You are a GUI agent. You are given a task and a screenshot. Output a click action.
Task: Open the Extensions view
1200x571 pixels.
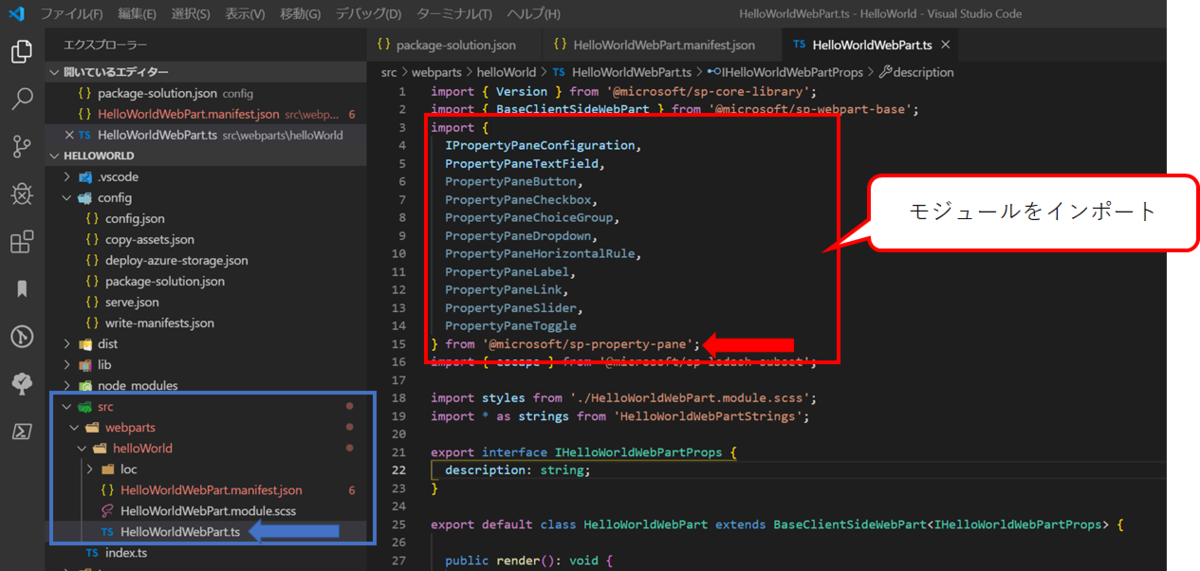[x=21, y=242]
